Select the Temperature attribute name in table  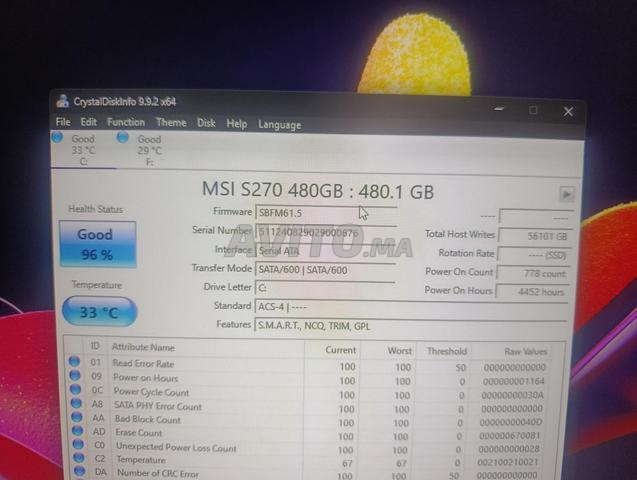point(141,460)
